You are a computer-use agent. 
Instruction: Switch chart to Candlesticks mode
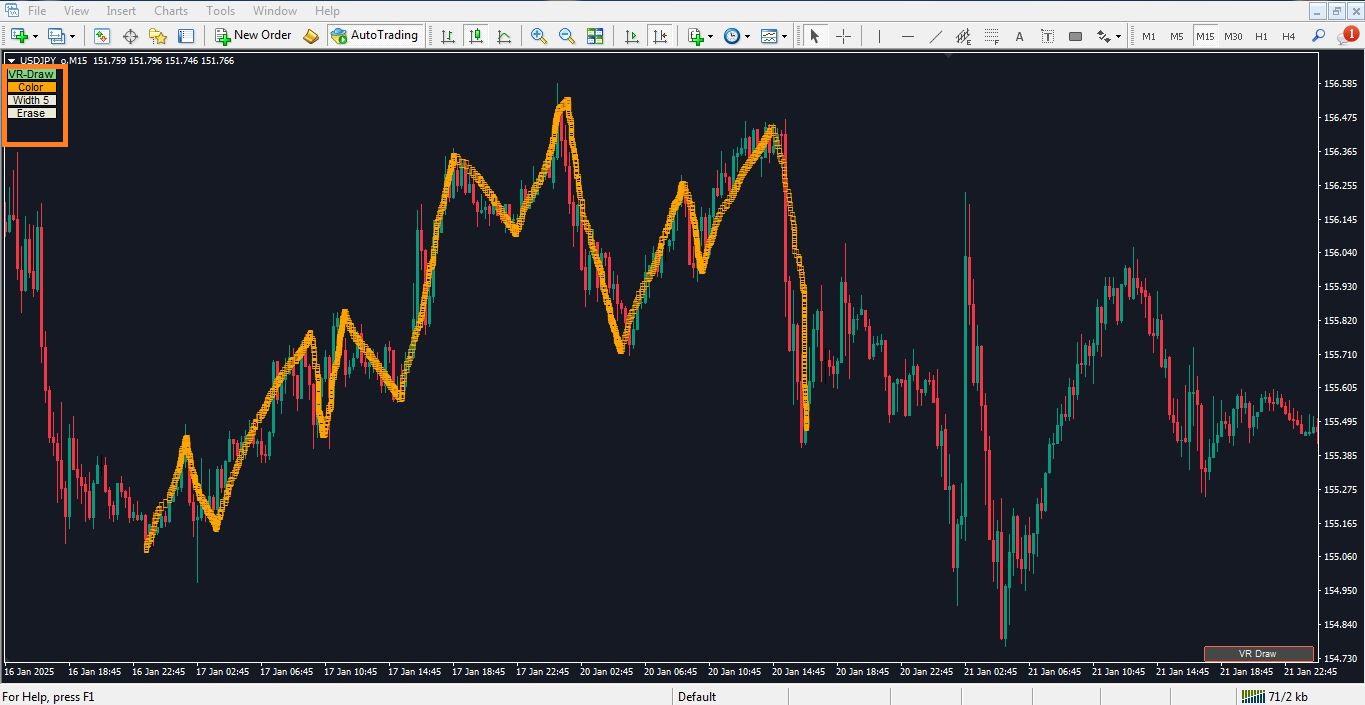click(x=476, y=36)
